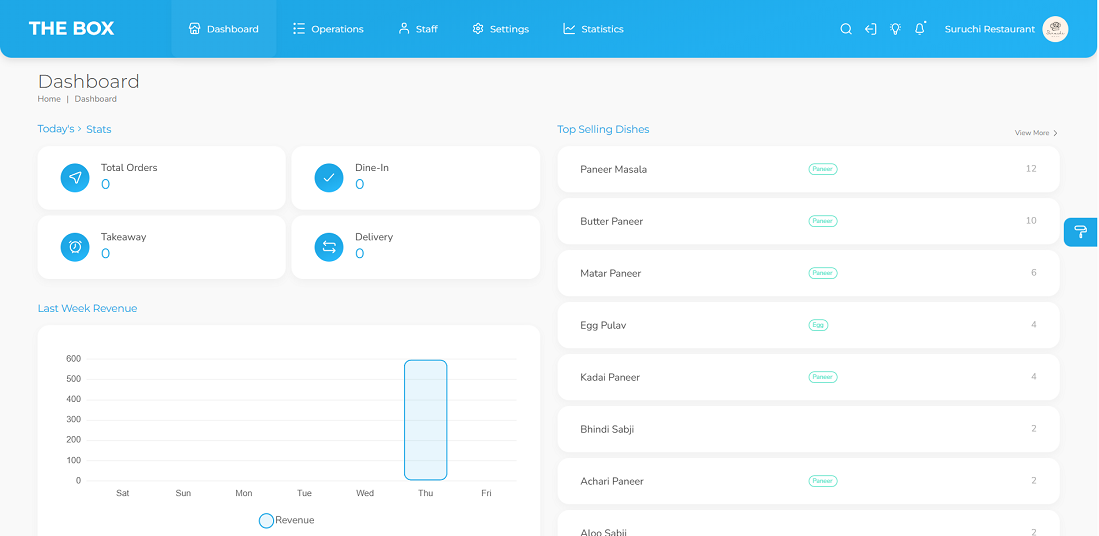
Task: Click the lightbulb icon in header
Action: tap(896, 29)
